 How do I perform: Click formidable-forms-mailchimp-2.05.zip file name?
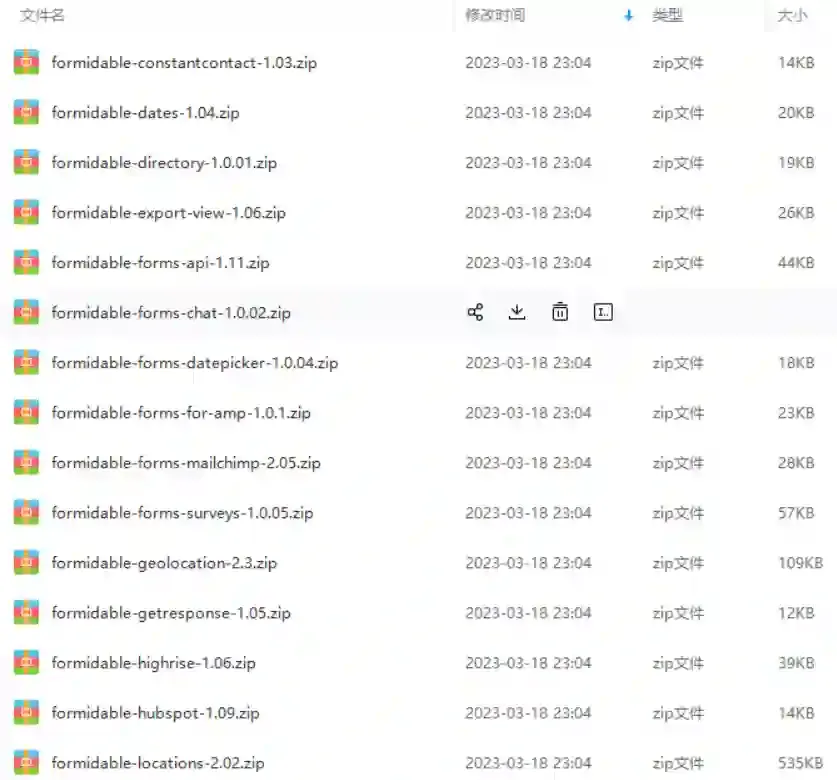tap(186, 463)
